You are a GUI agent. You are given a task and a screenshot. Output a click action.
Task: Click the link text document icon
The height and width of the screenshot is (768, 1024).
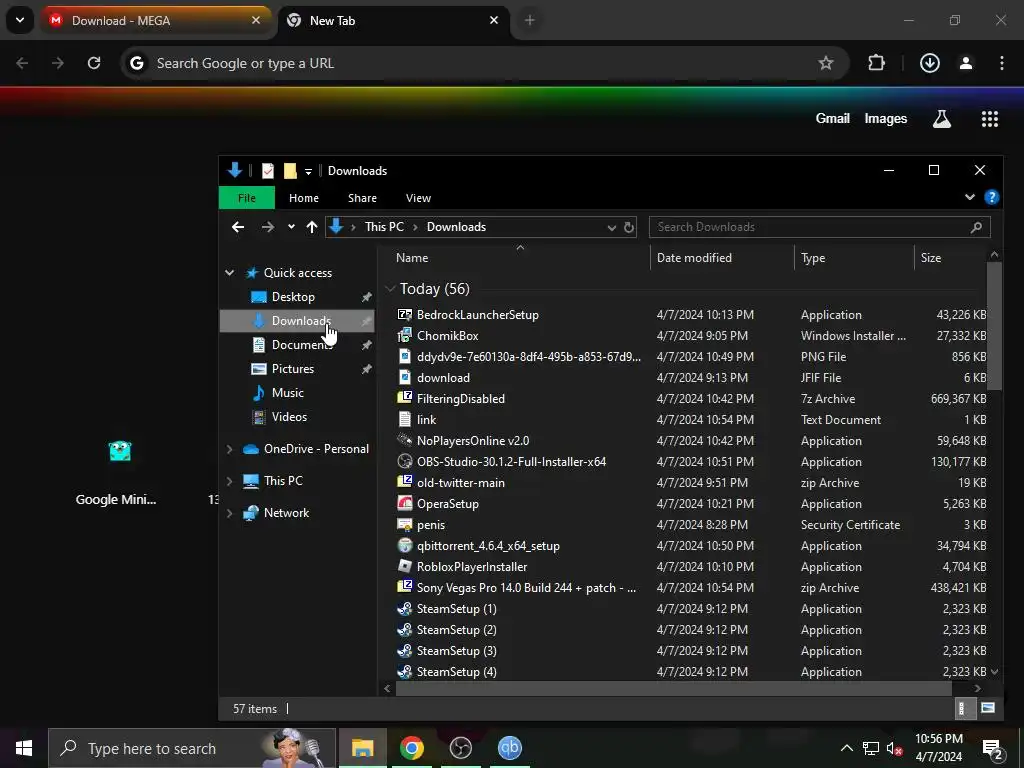tap(405, 419)
